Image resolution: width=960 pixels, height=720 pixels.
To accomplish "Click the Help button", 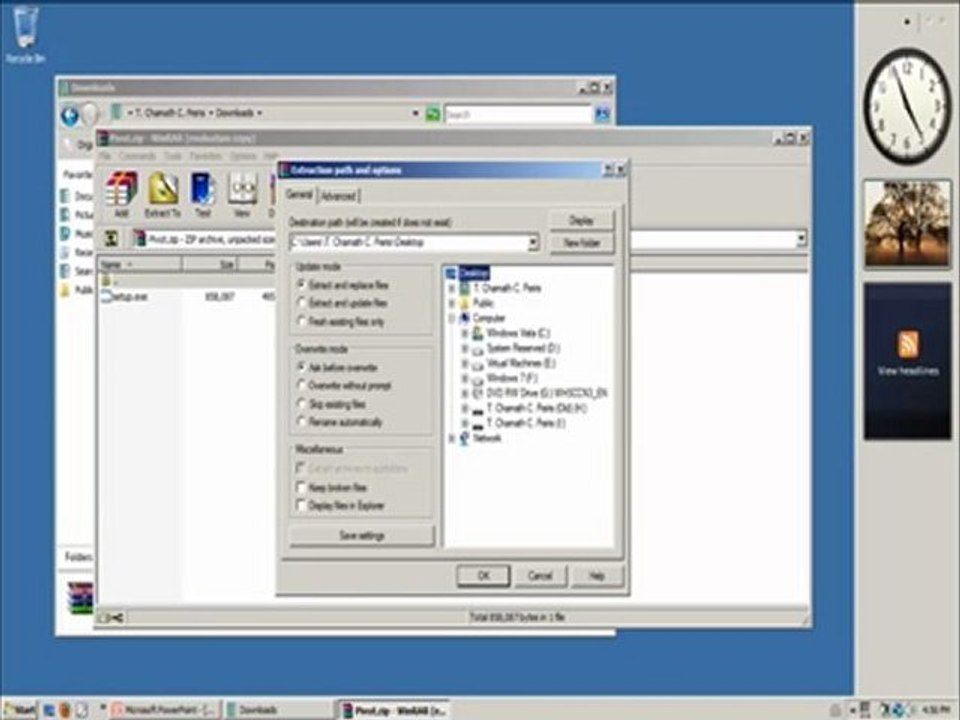I will (x=597, y=576).
